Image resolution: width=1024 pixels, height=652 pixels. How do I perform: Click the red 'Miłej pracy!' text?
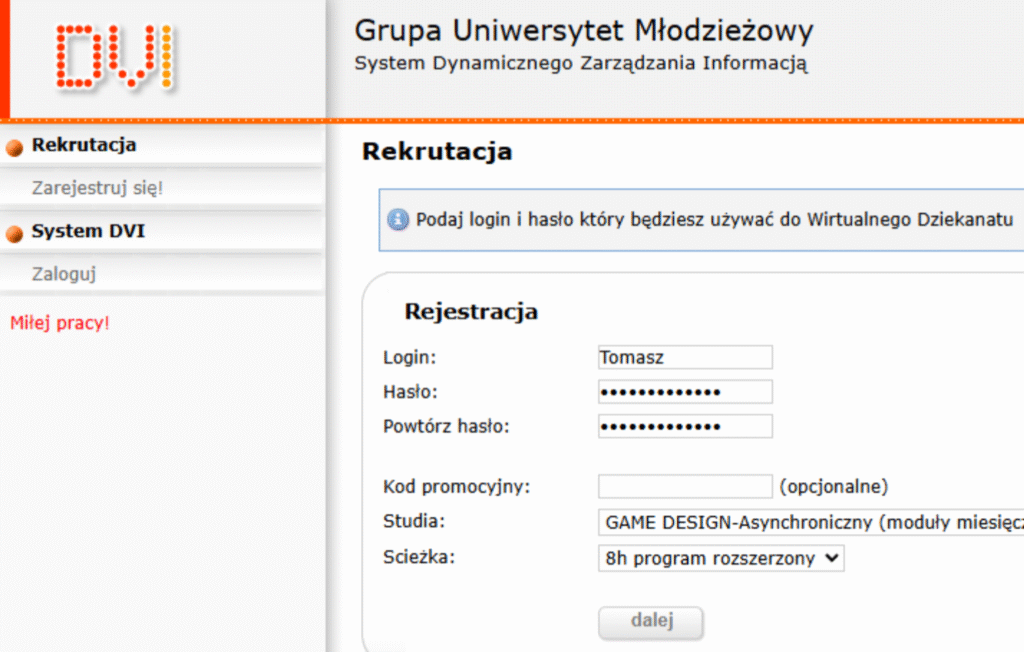coord(60,323)
